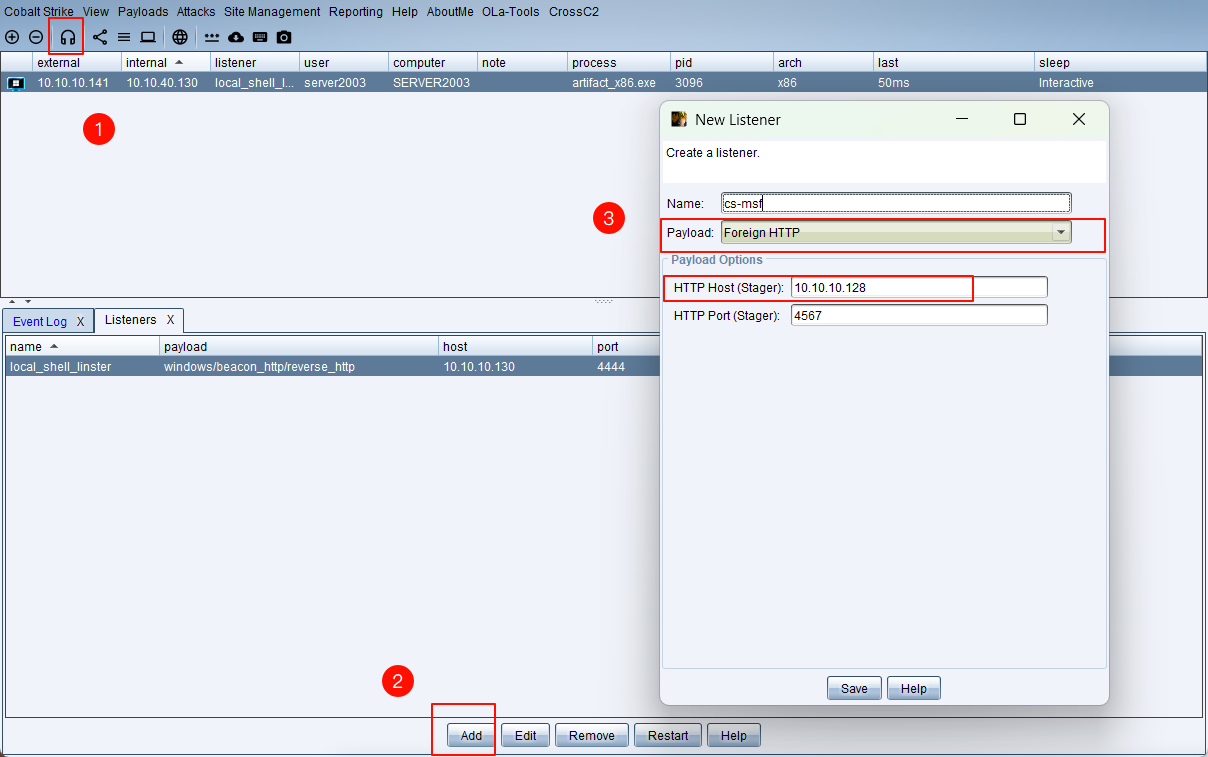
Task: Click the disconnect minus icon in toolbar
Action: (36, 37)
